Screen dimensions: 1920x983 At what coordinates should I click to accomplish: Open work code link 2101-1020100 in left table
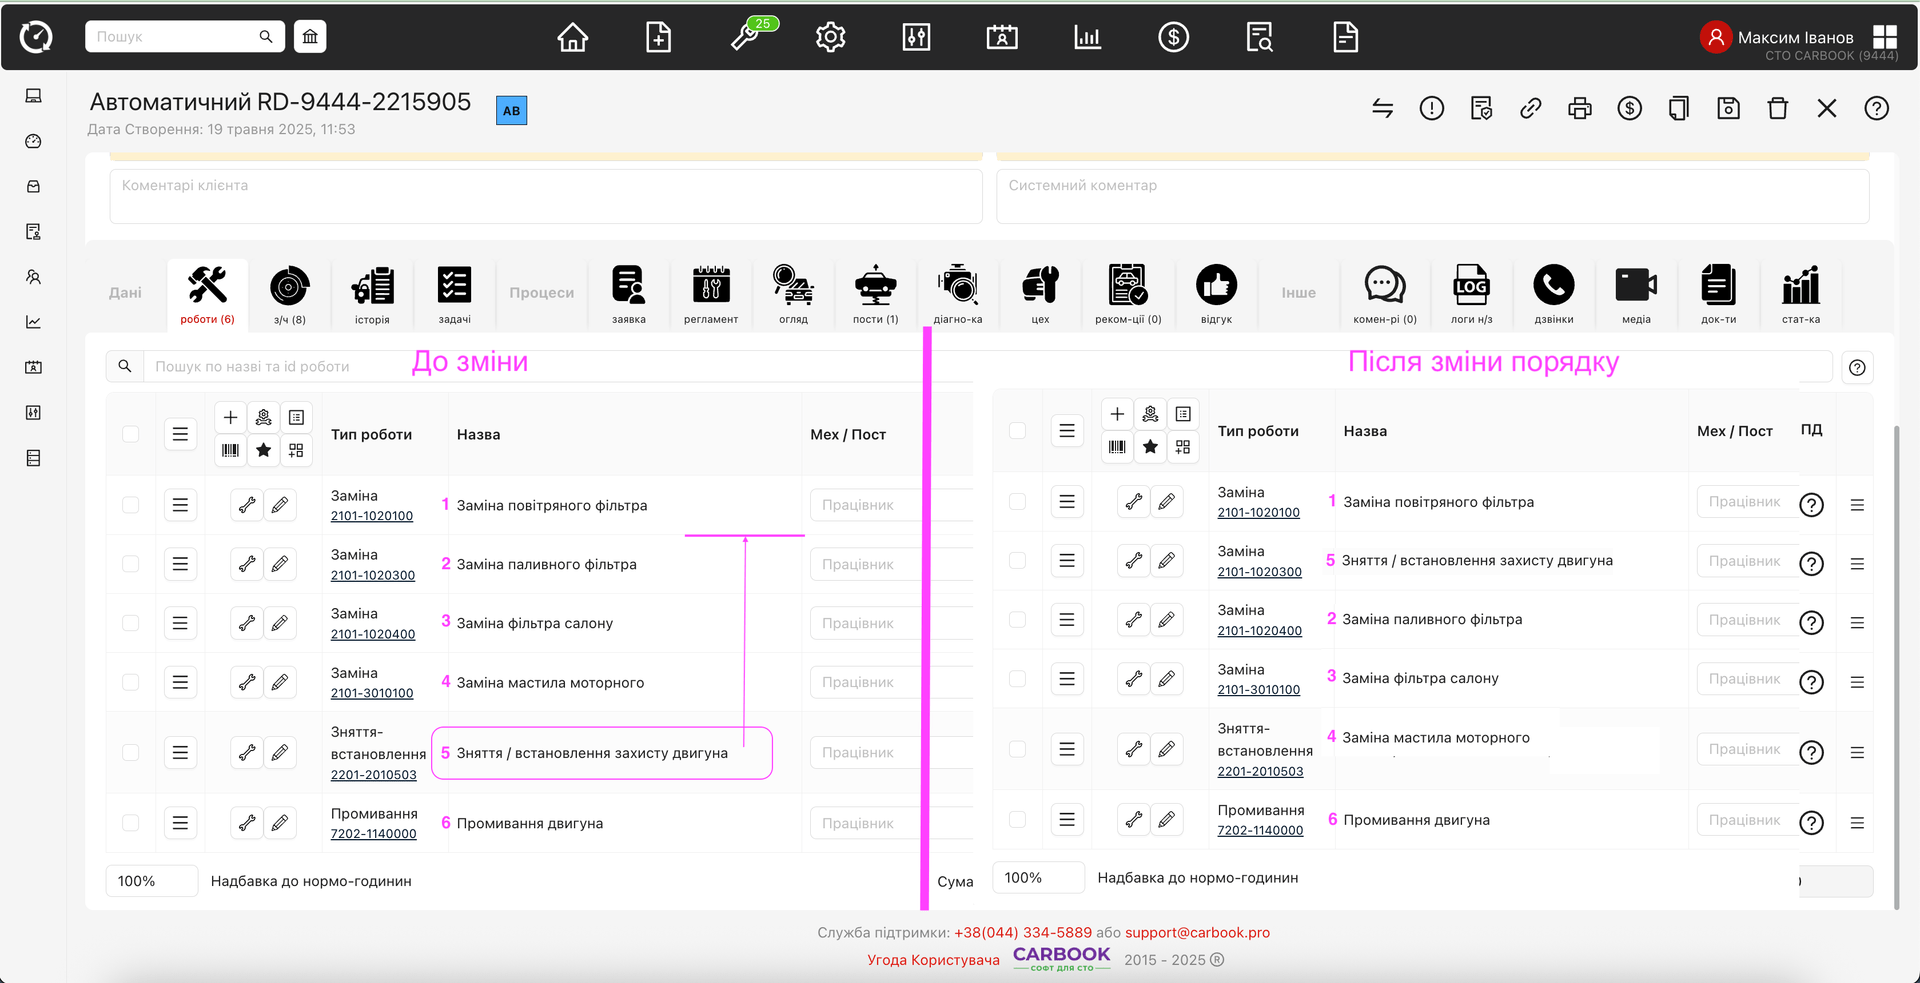372,516
